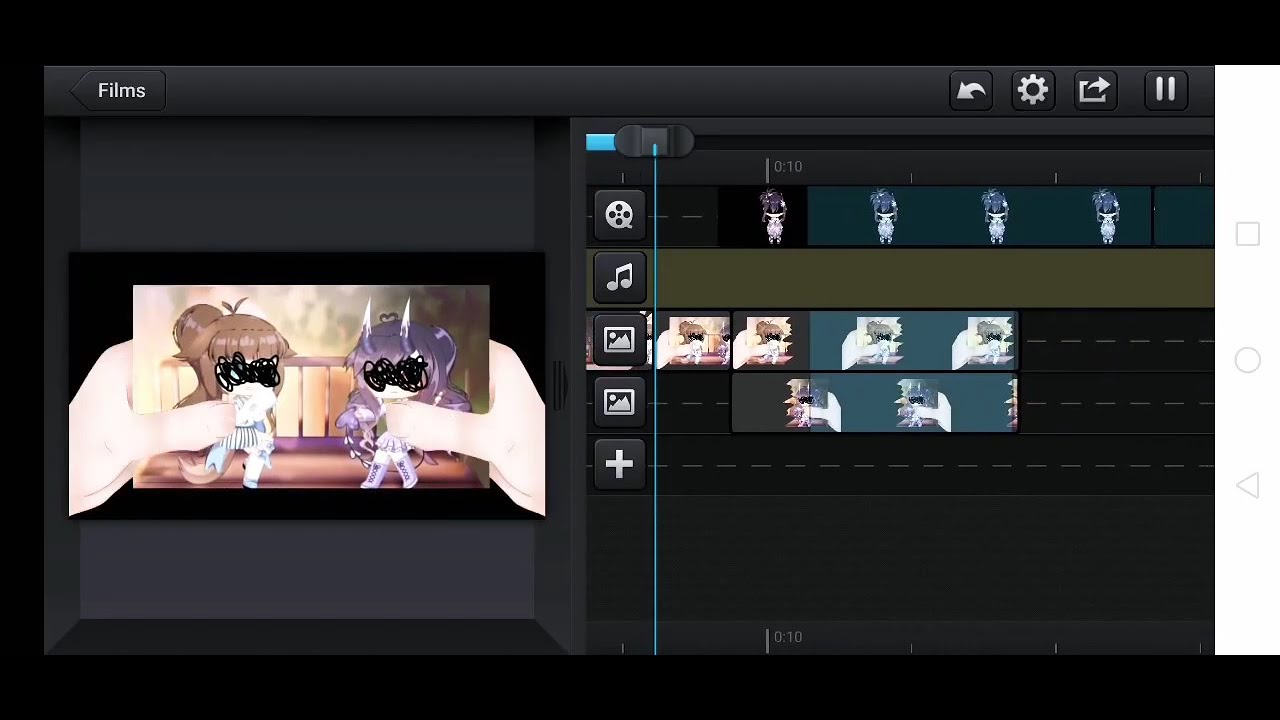This screenshot has height=720, width=1280.
Task: Undo the last edit
Action: coord(971,91)
